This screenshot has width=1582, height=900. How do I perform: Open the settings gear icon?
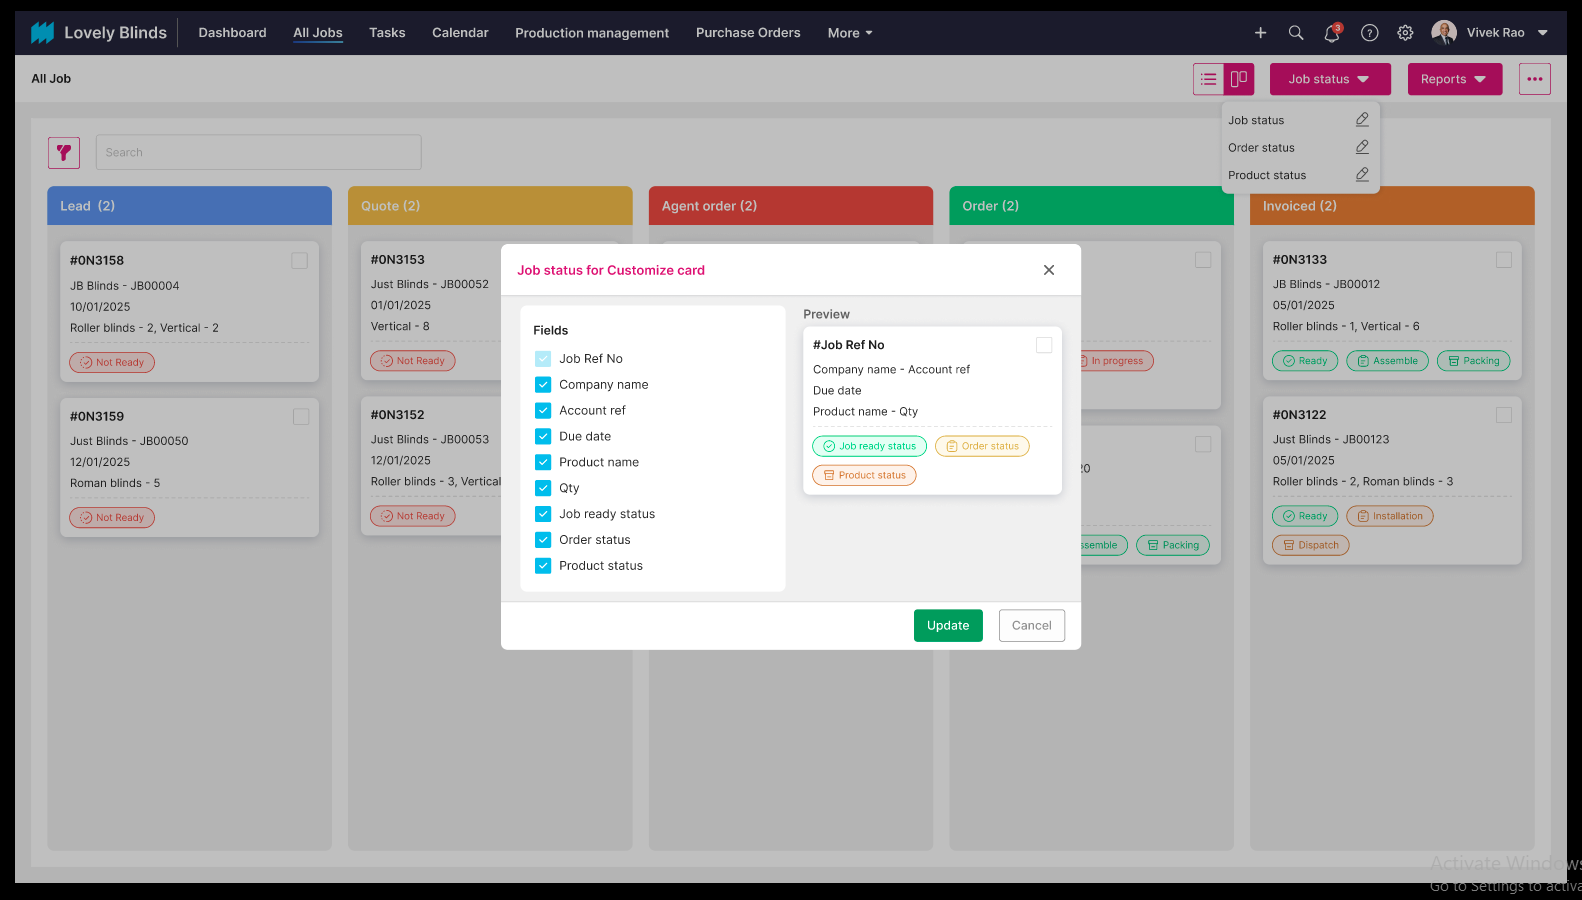coord(1405,33)
